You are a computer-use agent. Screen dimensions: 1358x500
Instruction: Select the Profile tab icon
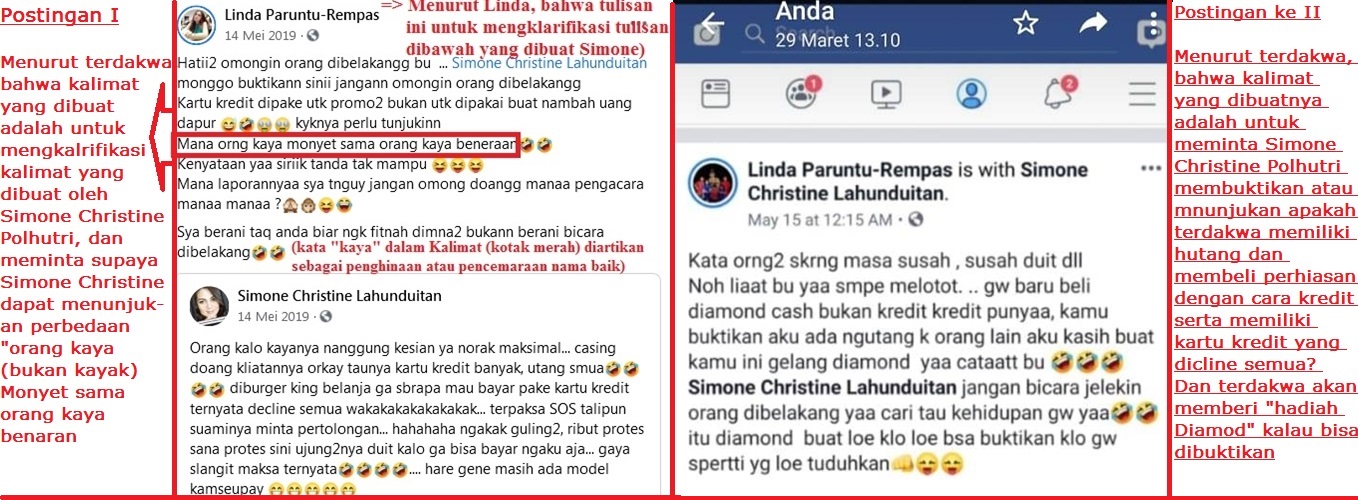pos(970,94)
